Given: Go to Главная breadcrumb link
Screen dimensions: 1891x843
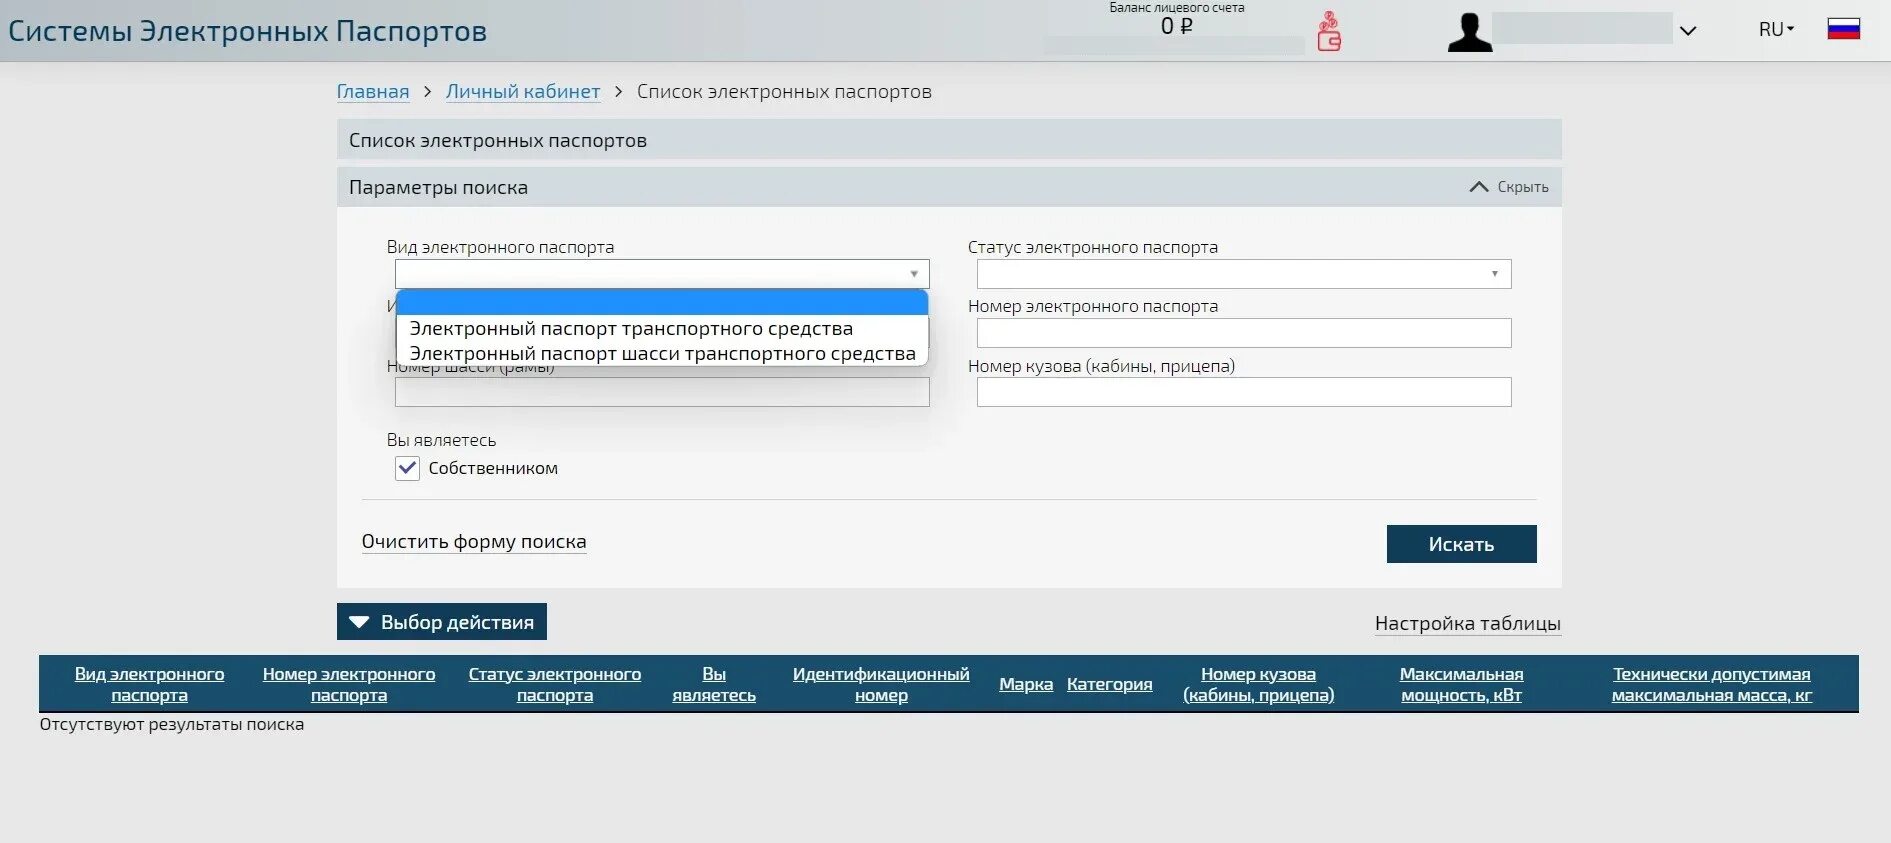Looking at the screenshot, I should [373, 91].
